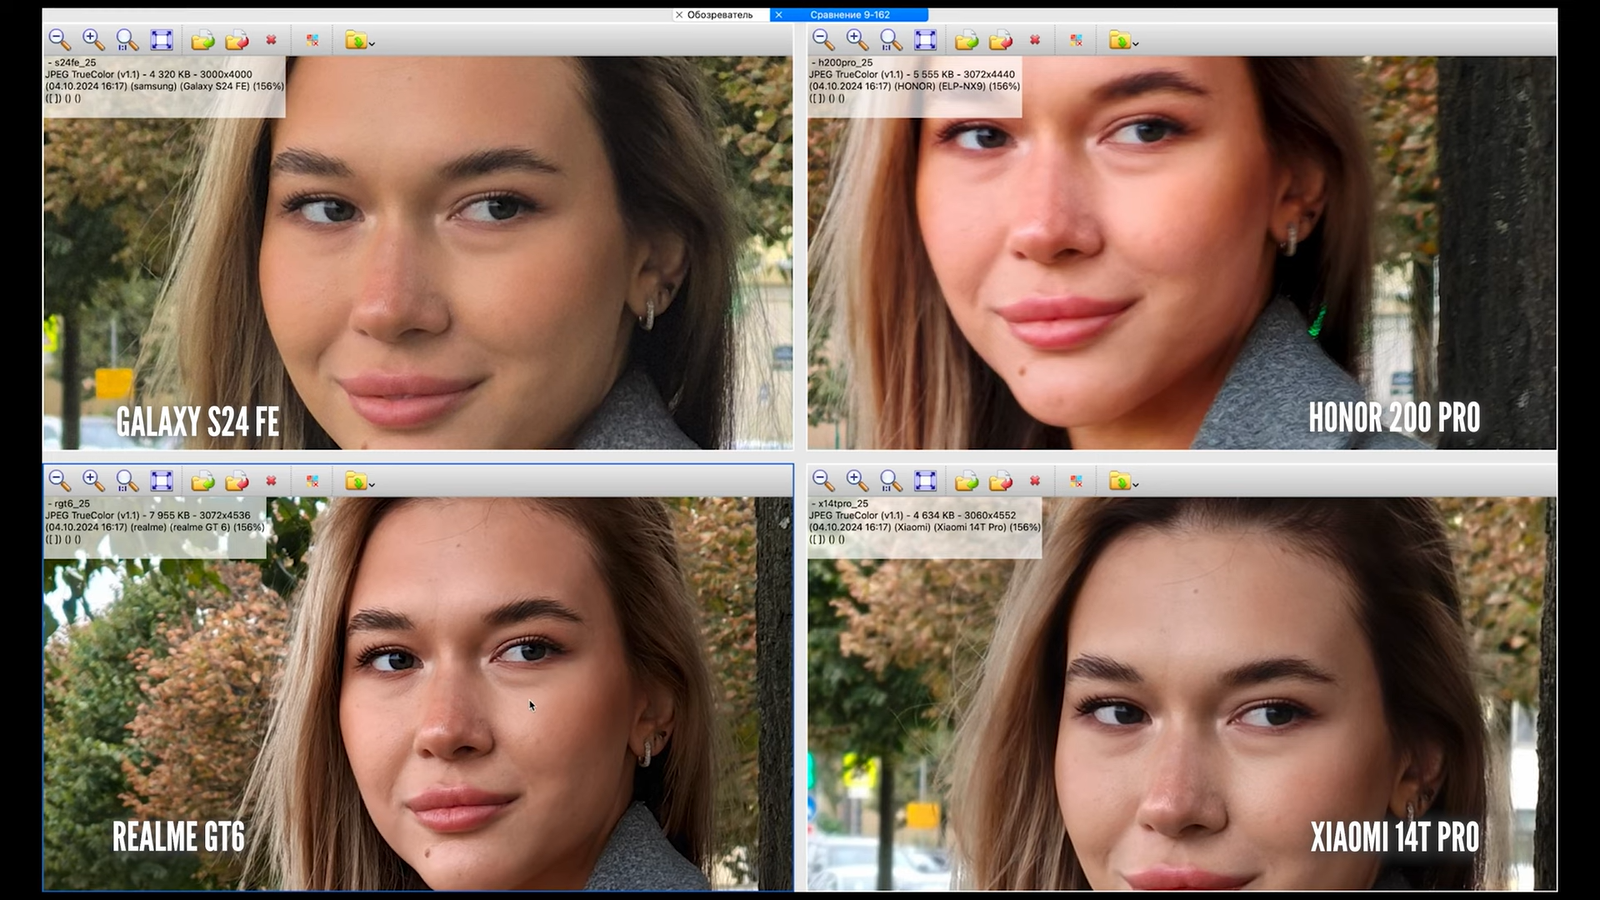Viewport: 1600px width, 900px height.
Task: Click colored-squares icon in s24fe_25 toolbar
Action: coord(312,40)
